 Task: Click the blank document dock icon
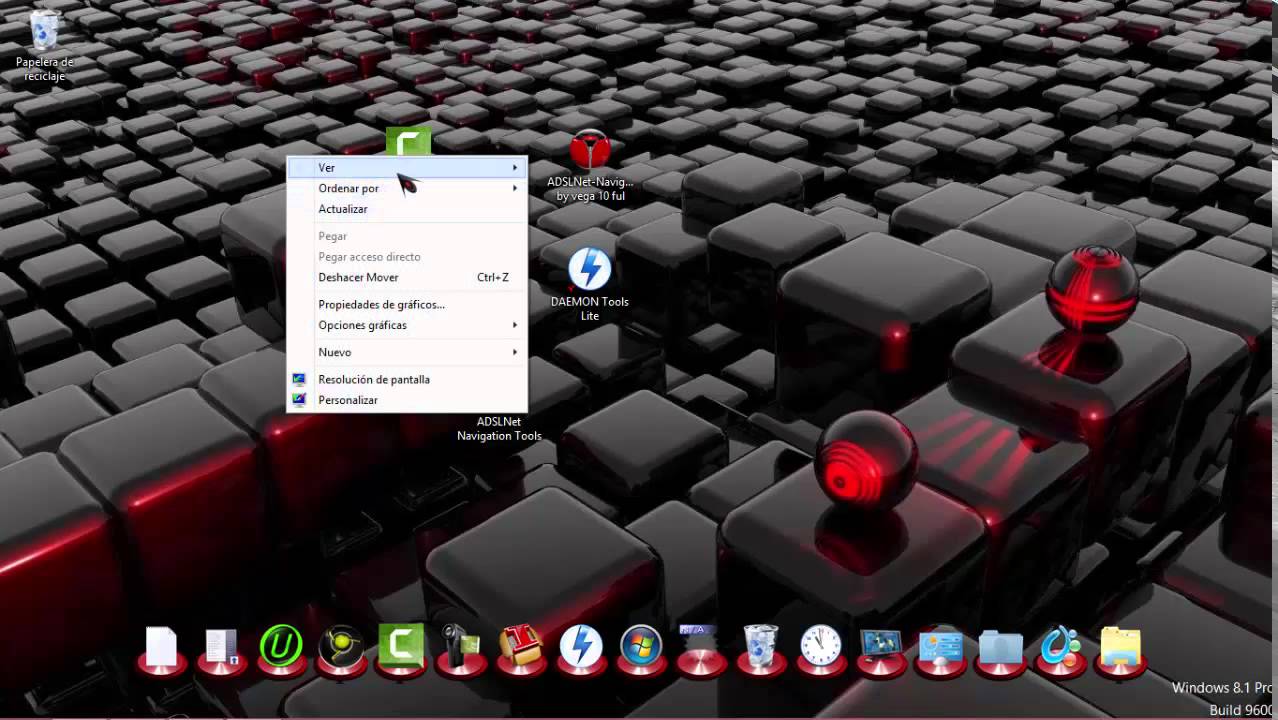coord(161,647)
